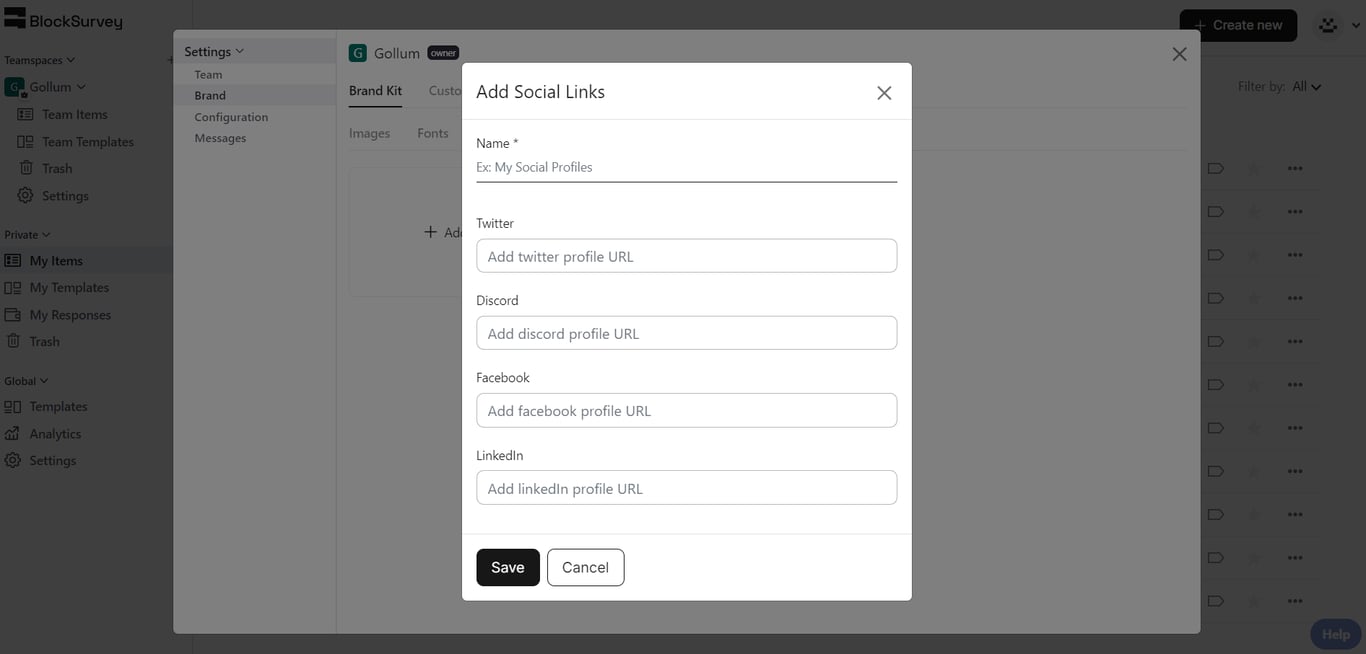Switch to the Brand Kit tab
The width and height of the screenshot is (1366, 654).
[375, 91]
